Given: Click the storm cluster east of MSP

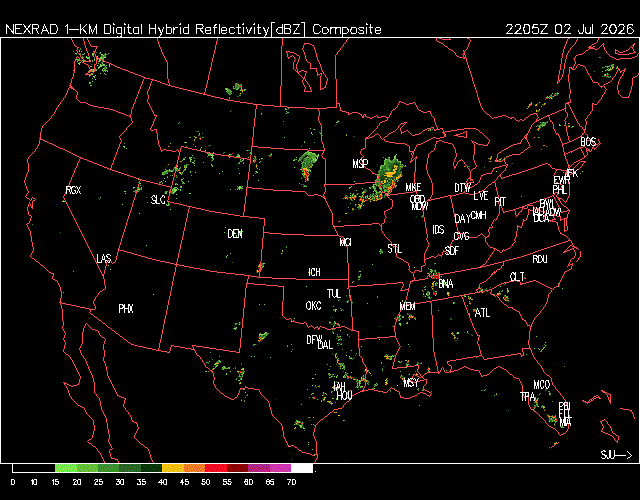Looking at the screenshot, I should point(390,175).
